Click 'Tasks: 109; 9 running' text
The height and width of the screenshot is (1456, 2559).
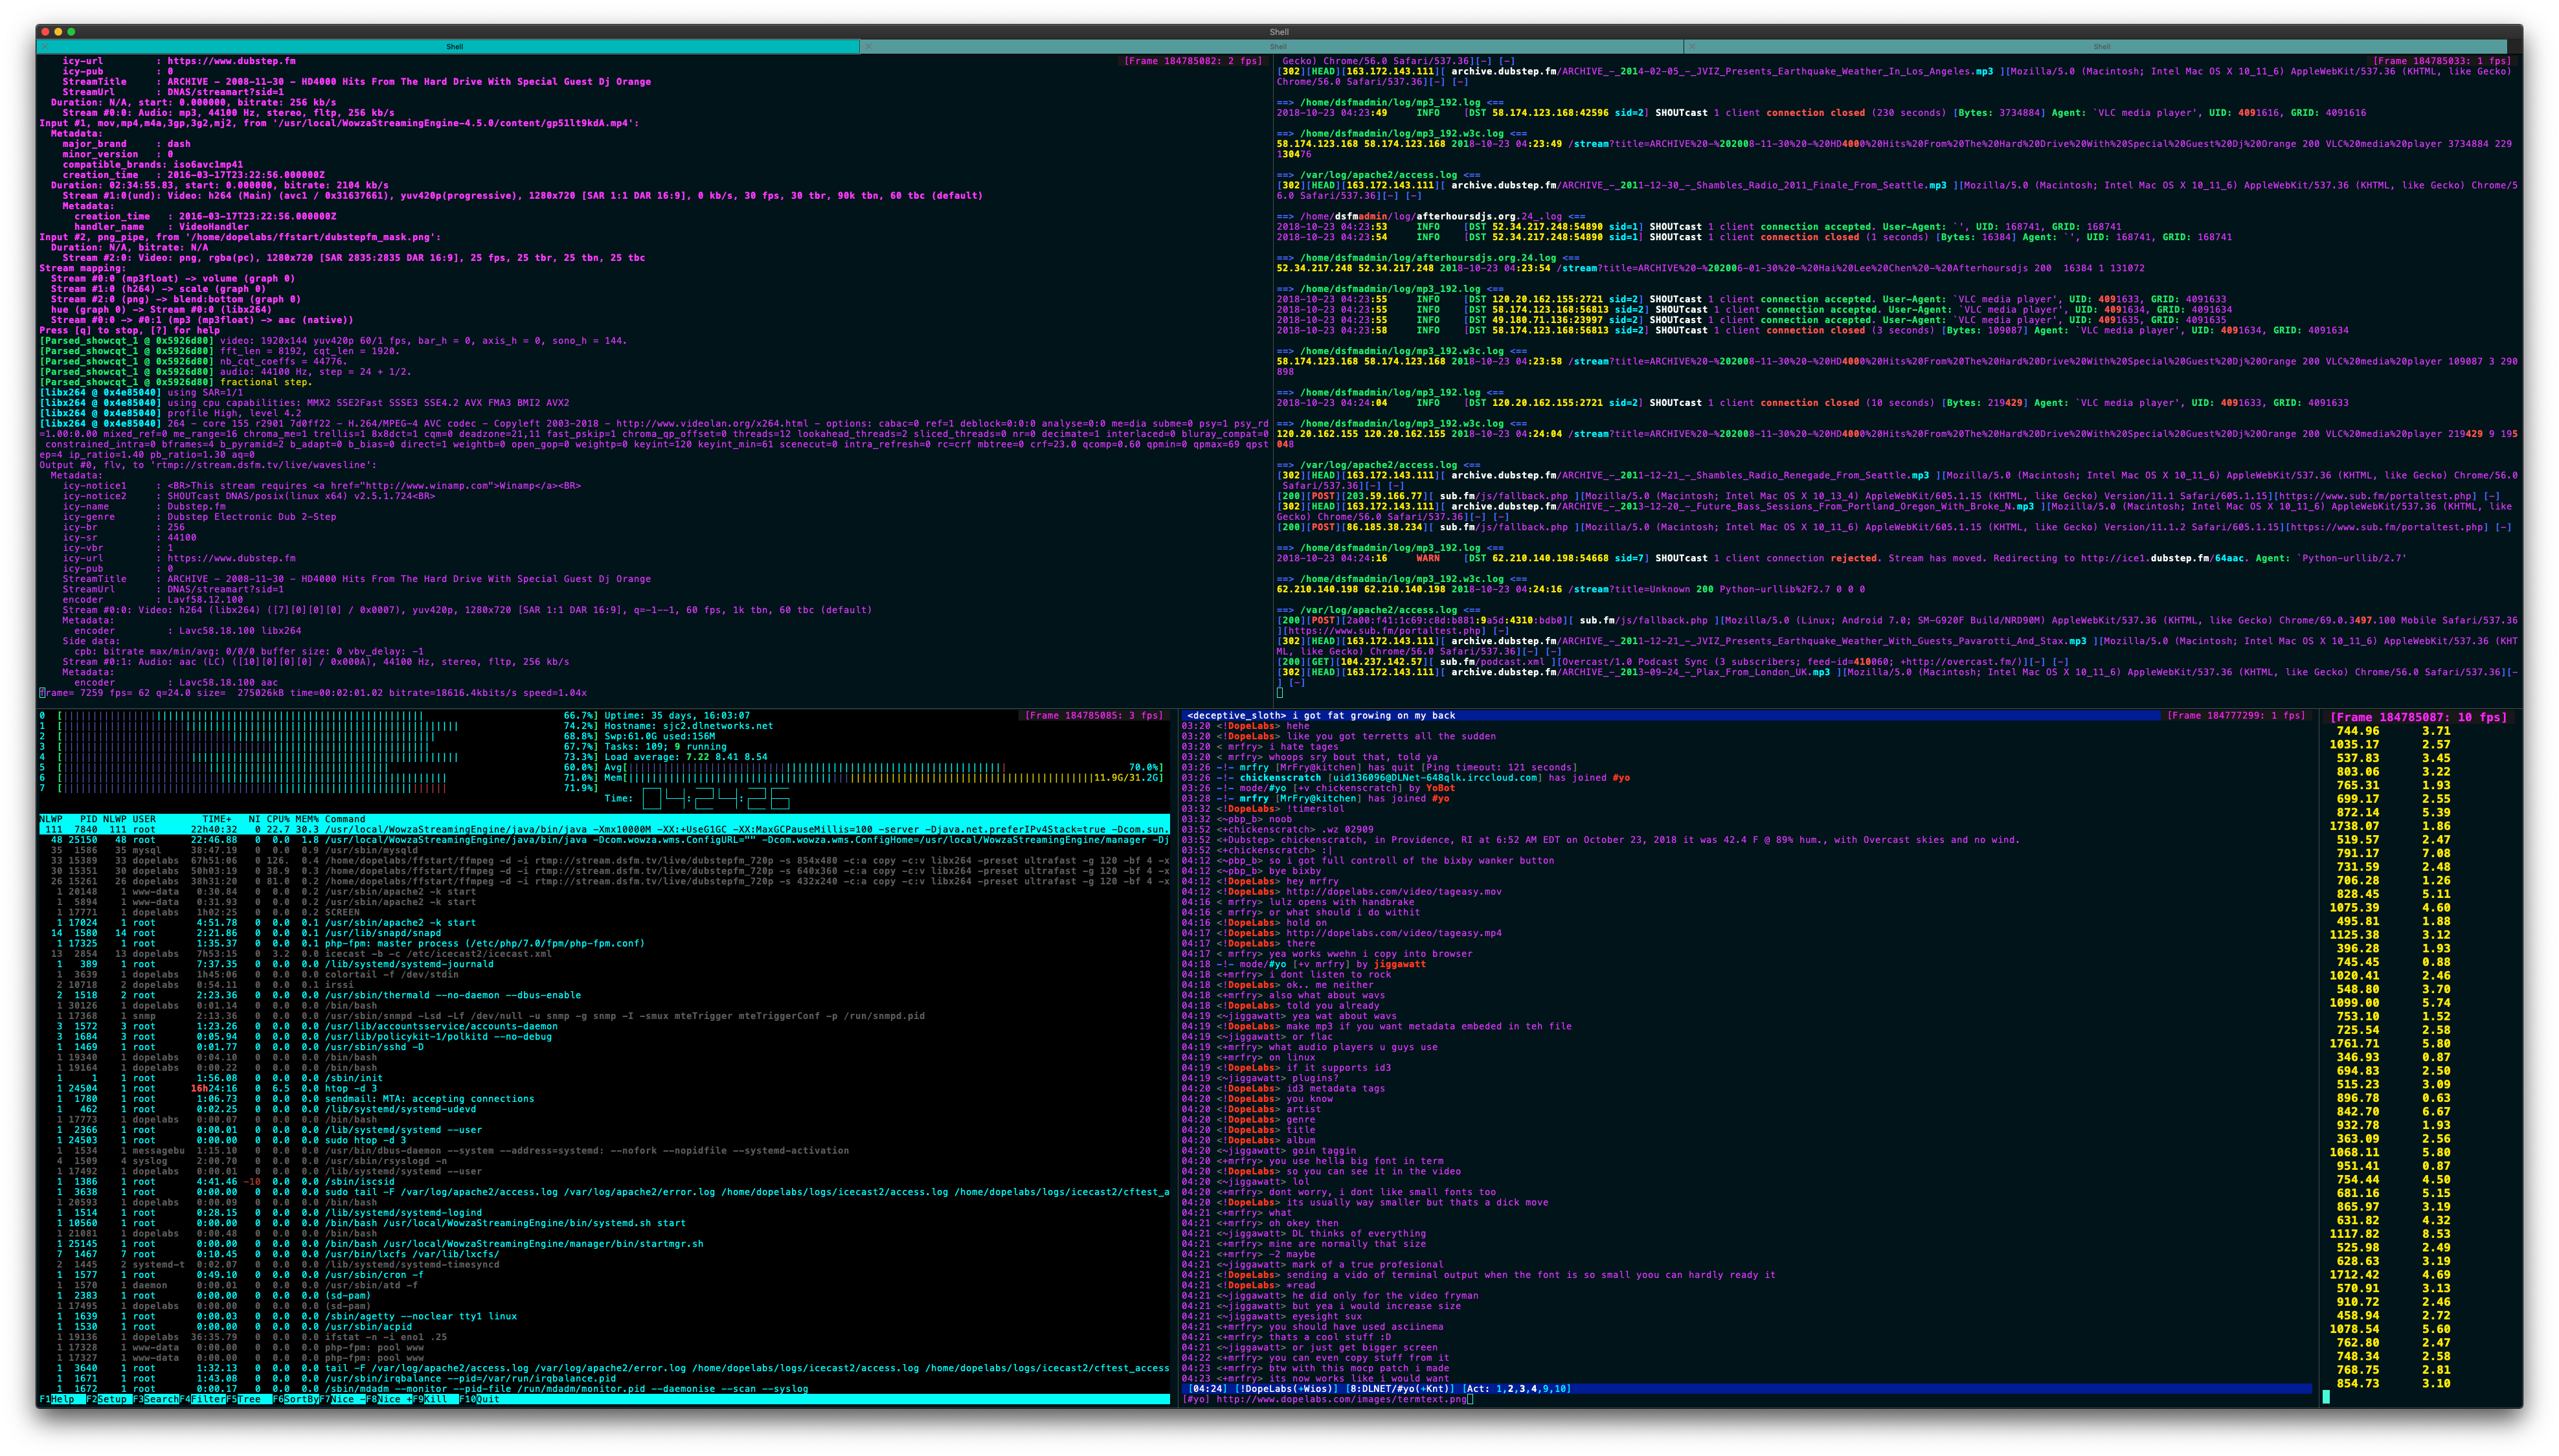click(666, 747)
